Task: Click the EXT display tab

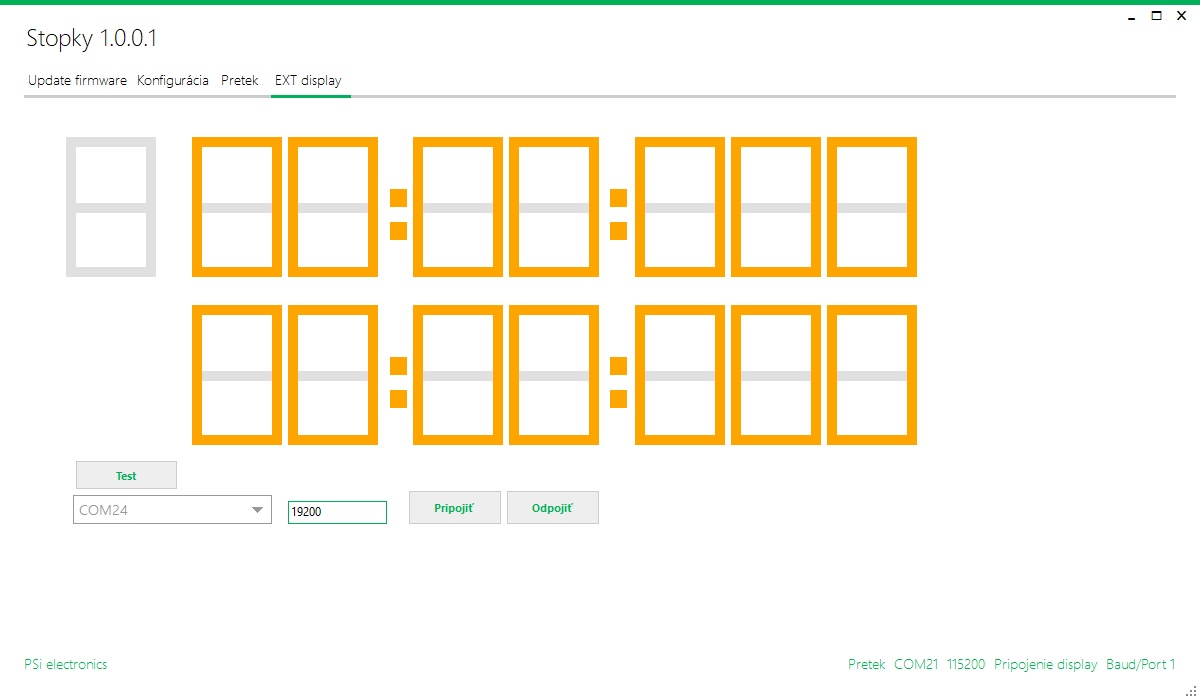Action: point(308,80)
